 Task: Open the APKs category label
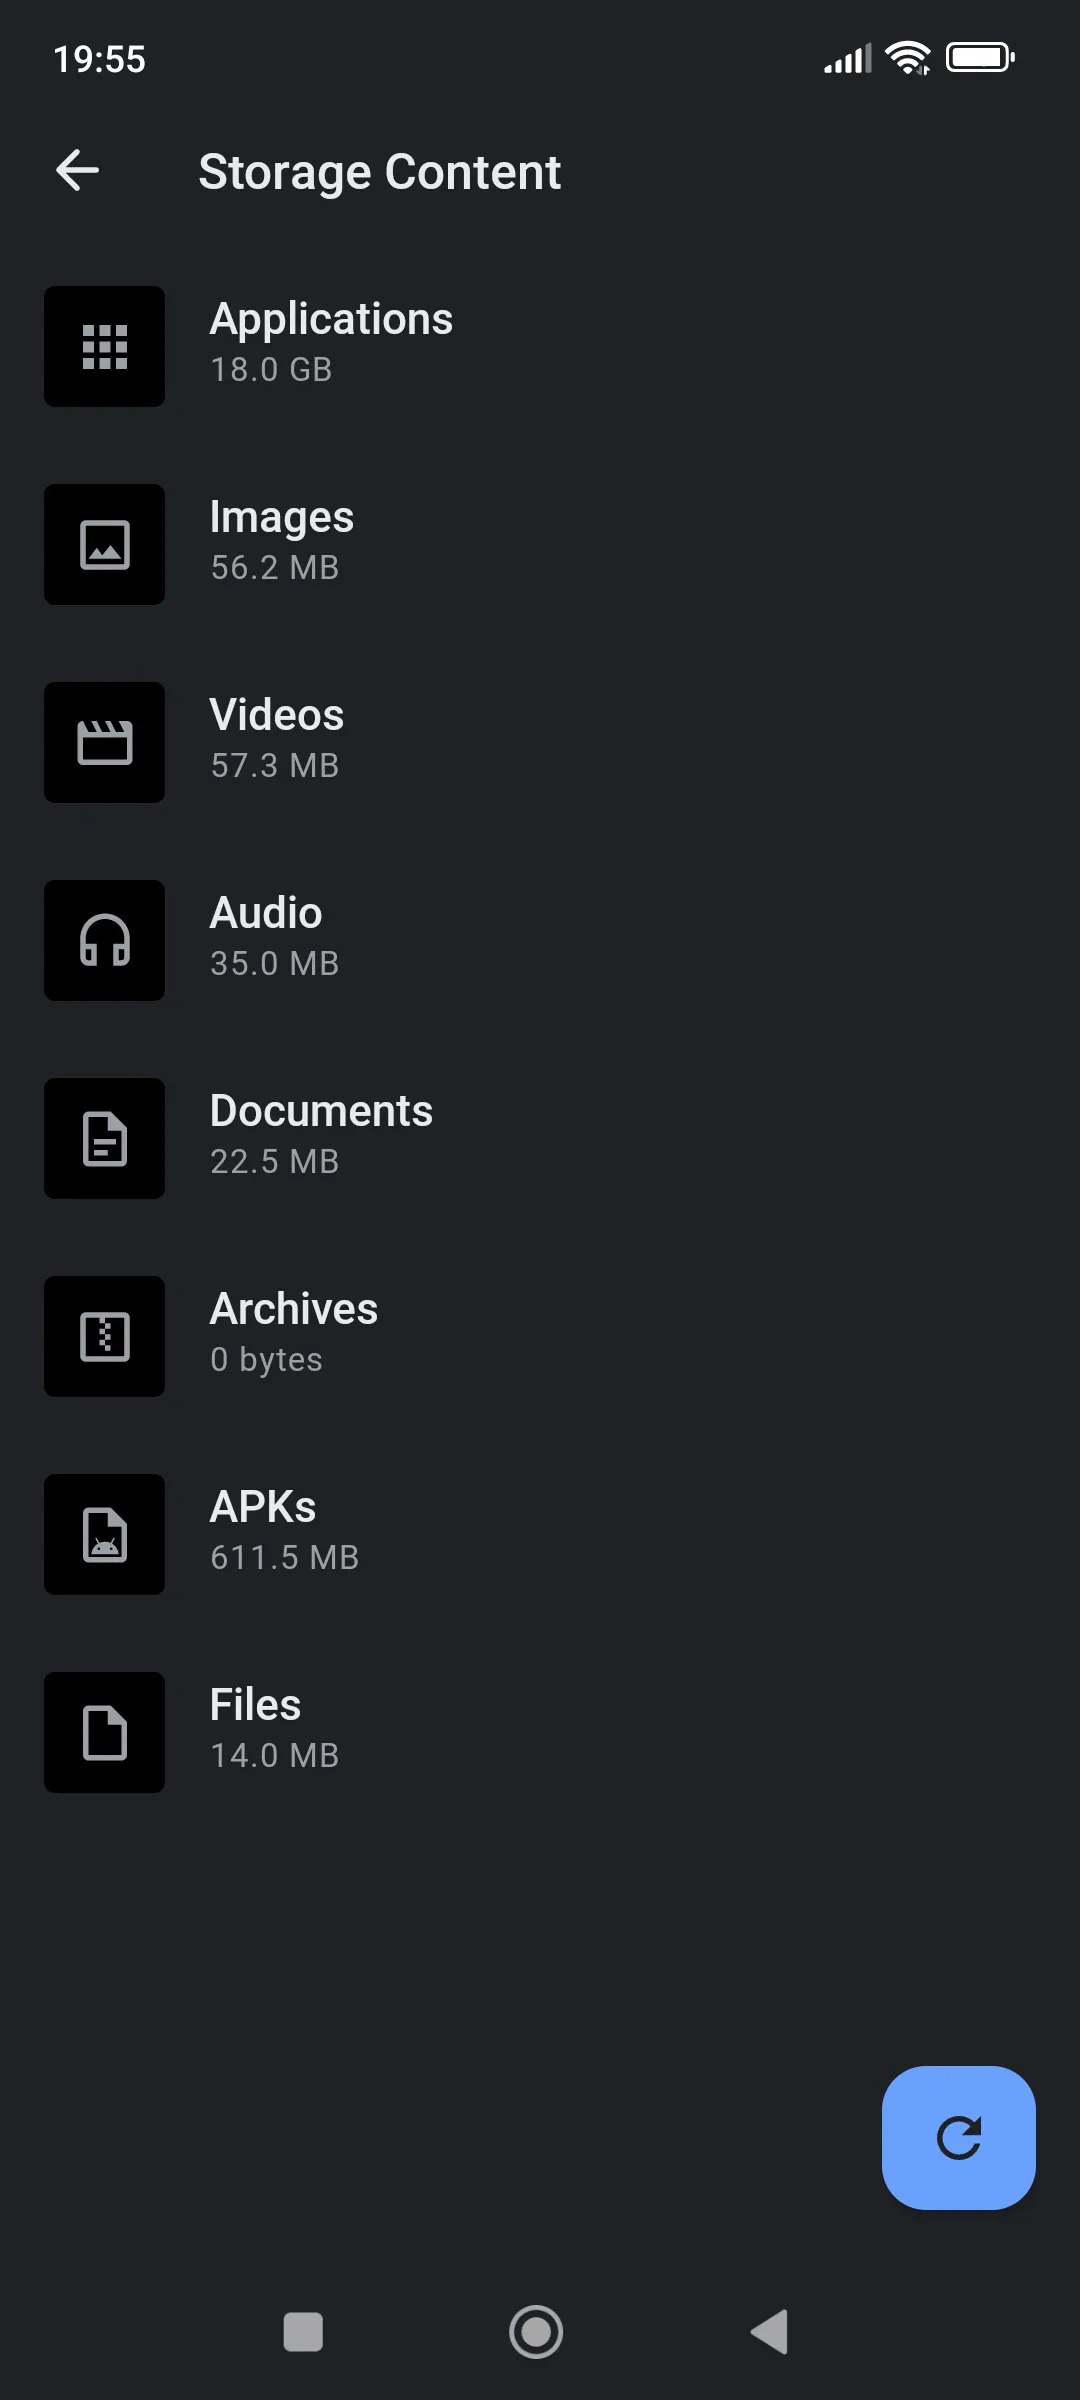[263, 1507]
